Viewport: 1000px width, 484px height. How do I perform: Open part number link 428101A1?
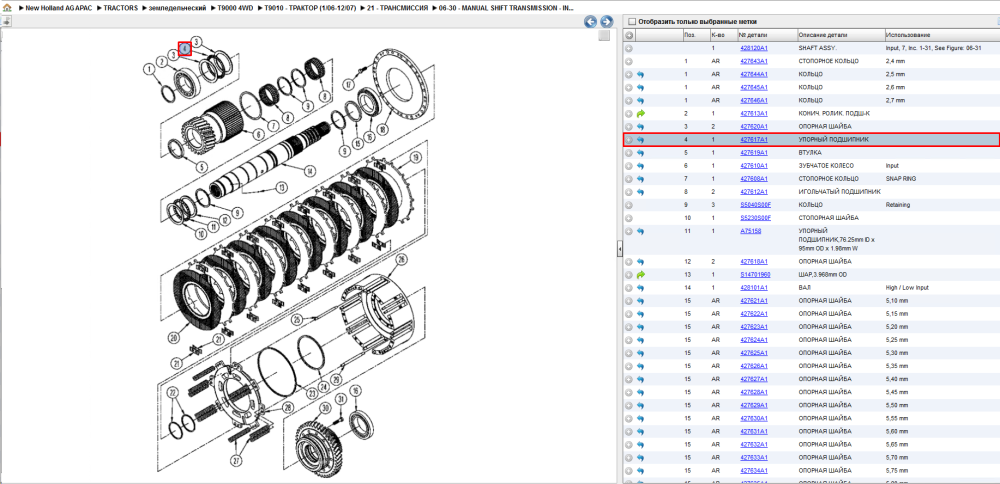coord(754,288)
